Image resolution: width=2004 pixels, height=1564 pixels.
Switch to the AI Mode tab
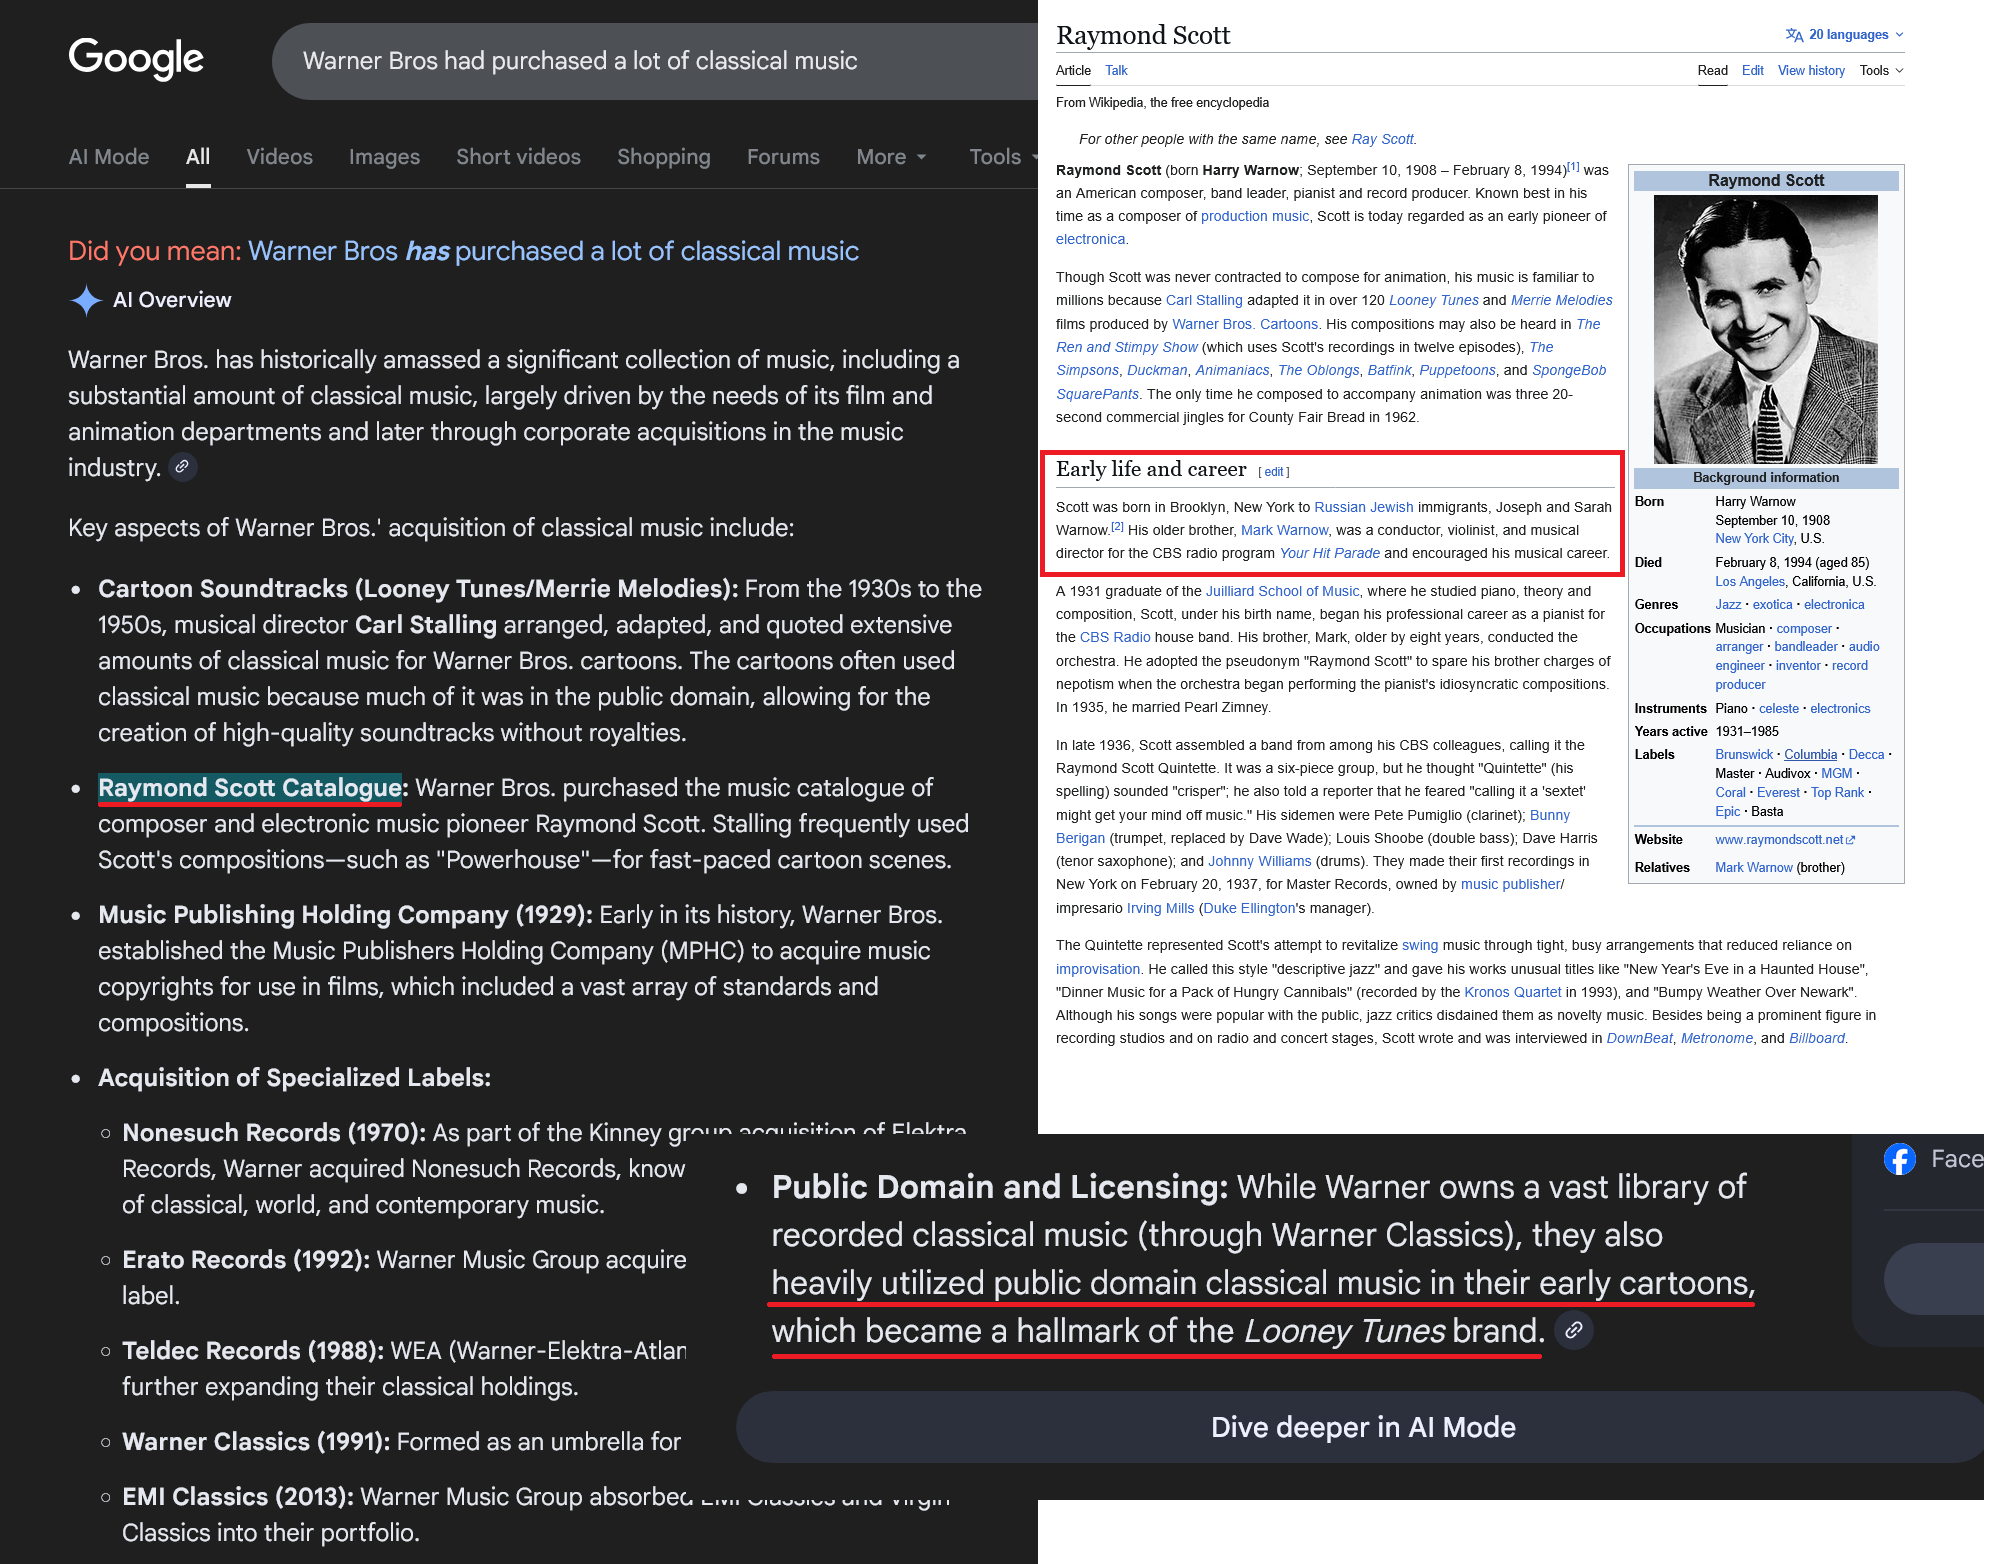coord(108,157)
